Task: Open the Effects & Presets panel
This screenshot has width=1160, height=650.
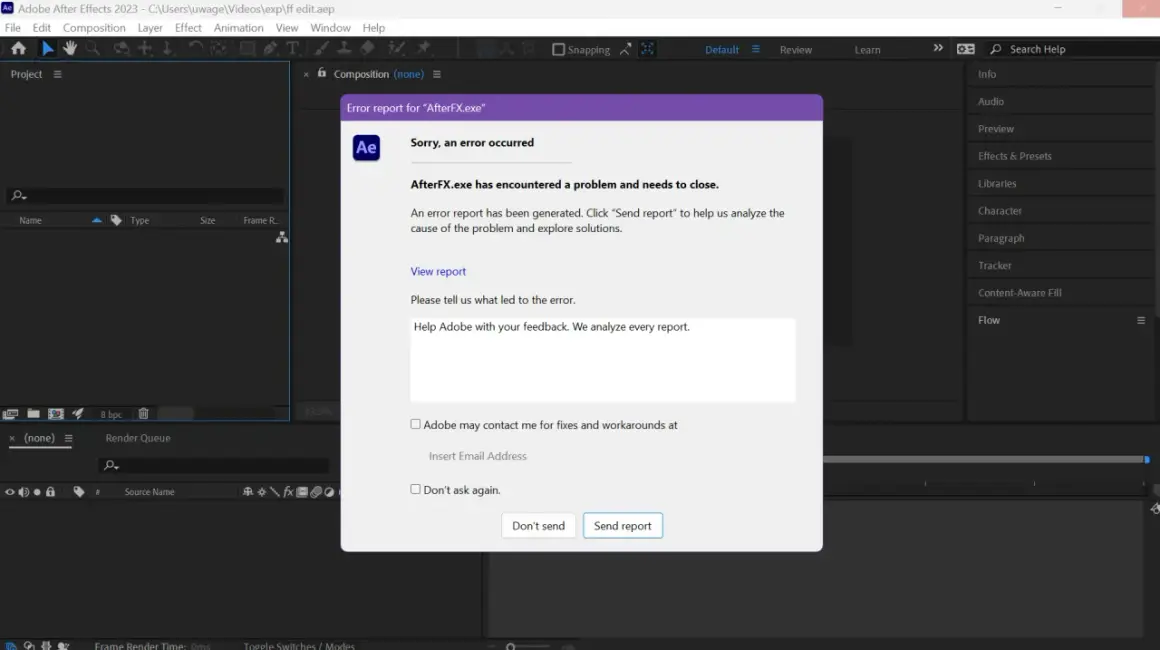Action: coord(1014,156)
